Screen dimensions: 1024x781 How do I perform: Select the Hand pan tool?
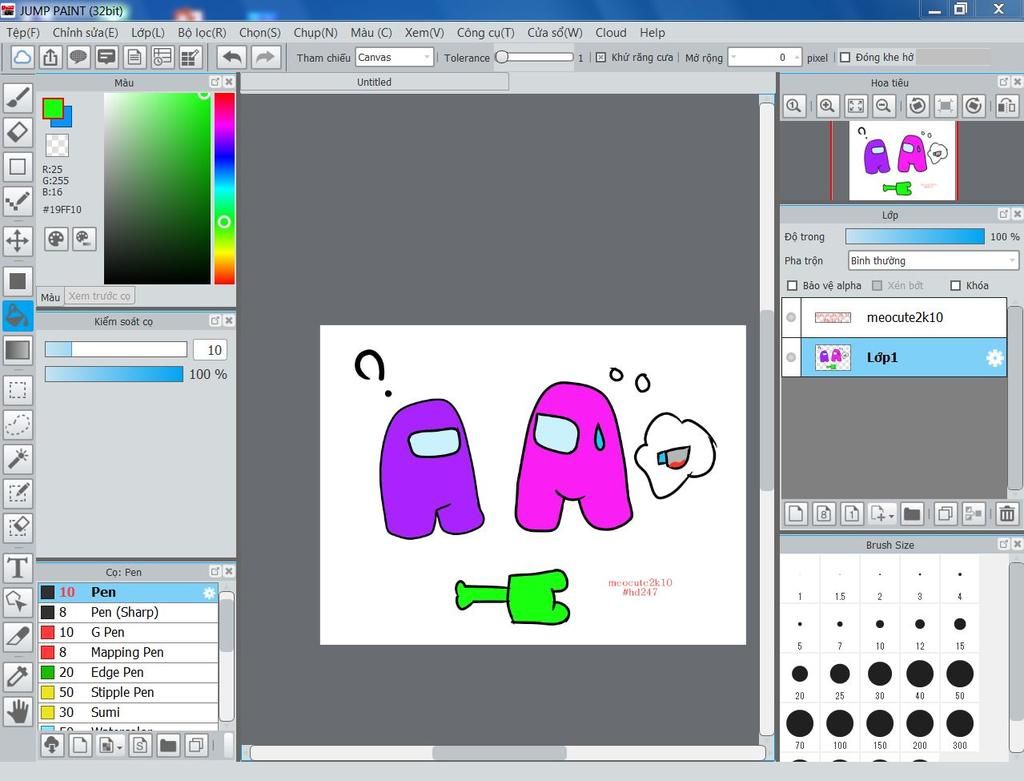(18, 711)
